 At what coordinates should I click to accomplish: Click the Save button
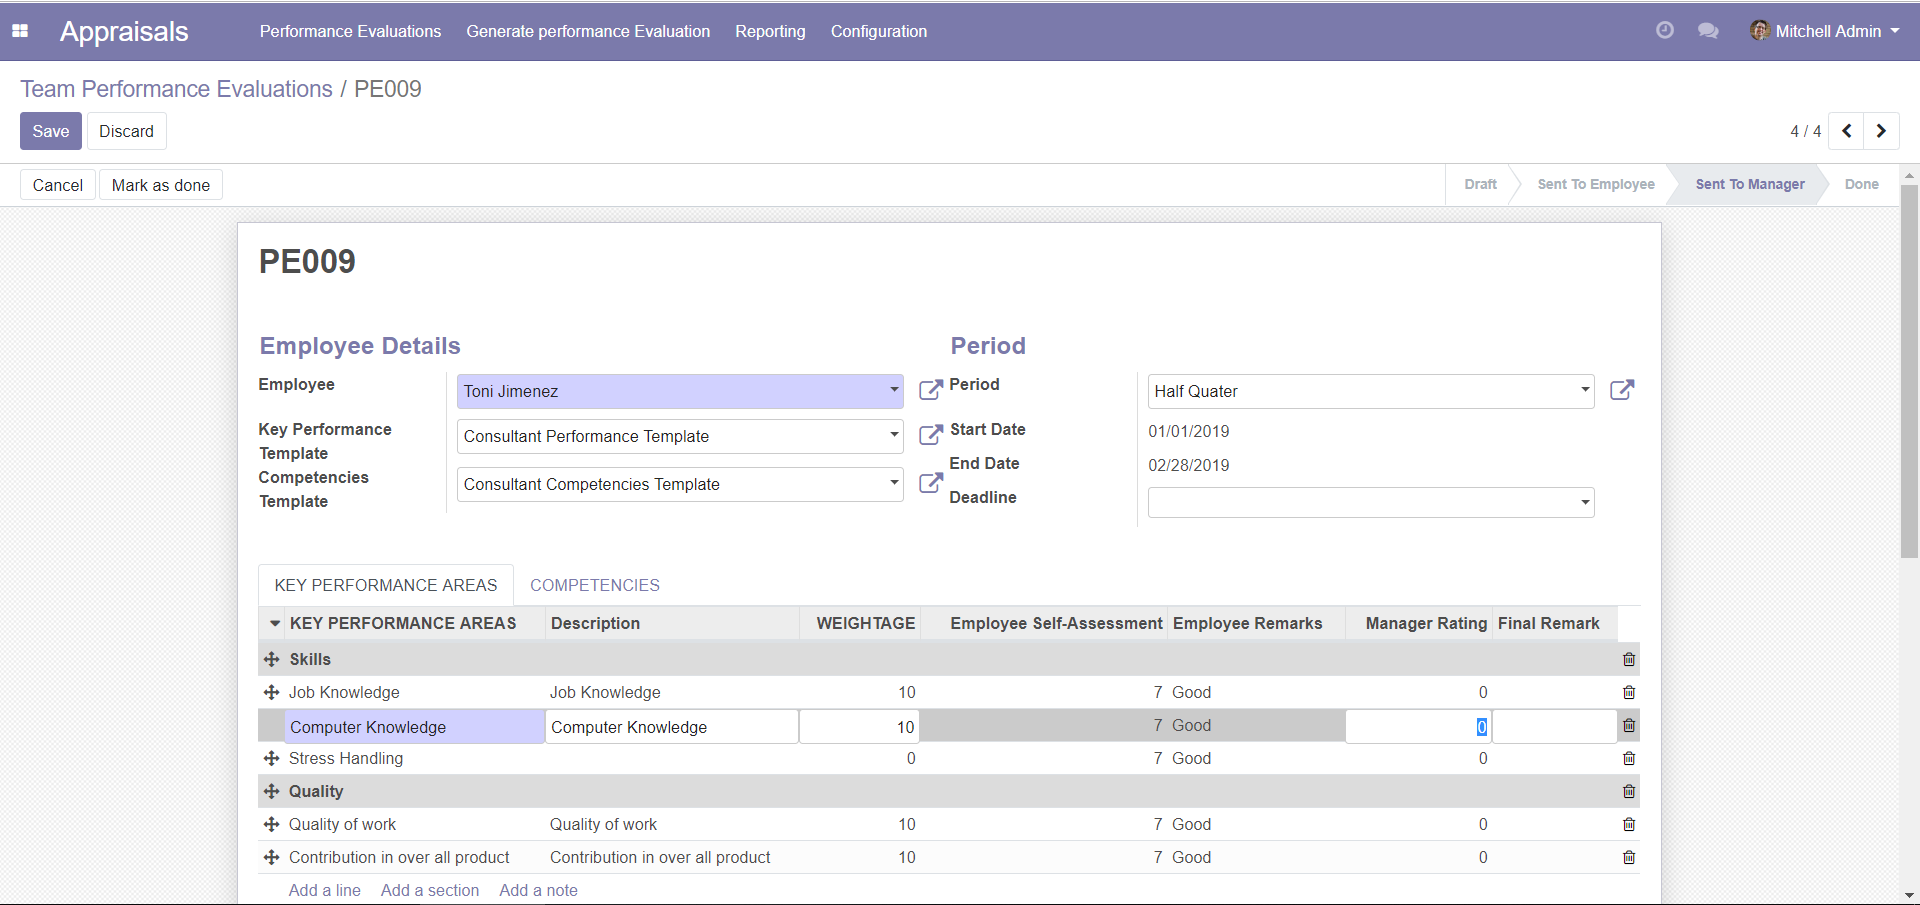click(x=51, y=131)
